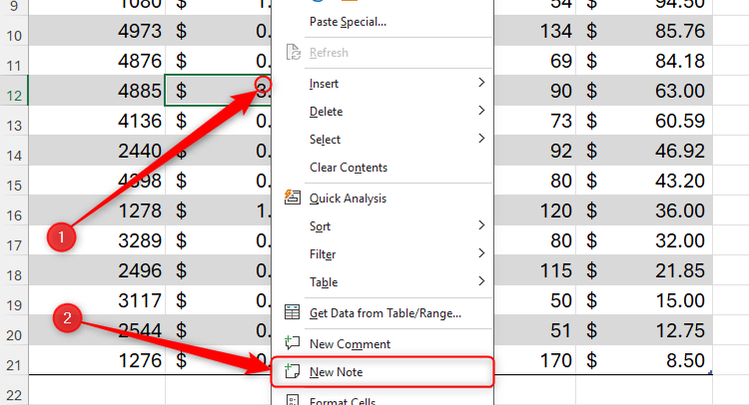Expand the Insert submenu arrow
Viewport: 749px width, 405px height.
pyautogui.click(x=482, y=83)
